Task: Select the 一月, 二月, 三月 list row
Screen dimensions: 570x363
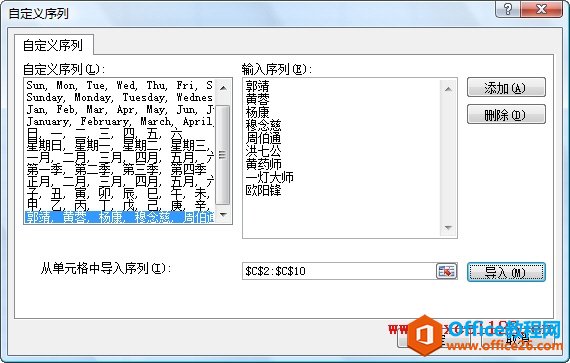Action: pyautogui.click(x=120, y=157)
